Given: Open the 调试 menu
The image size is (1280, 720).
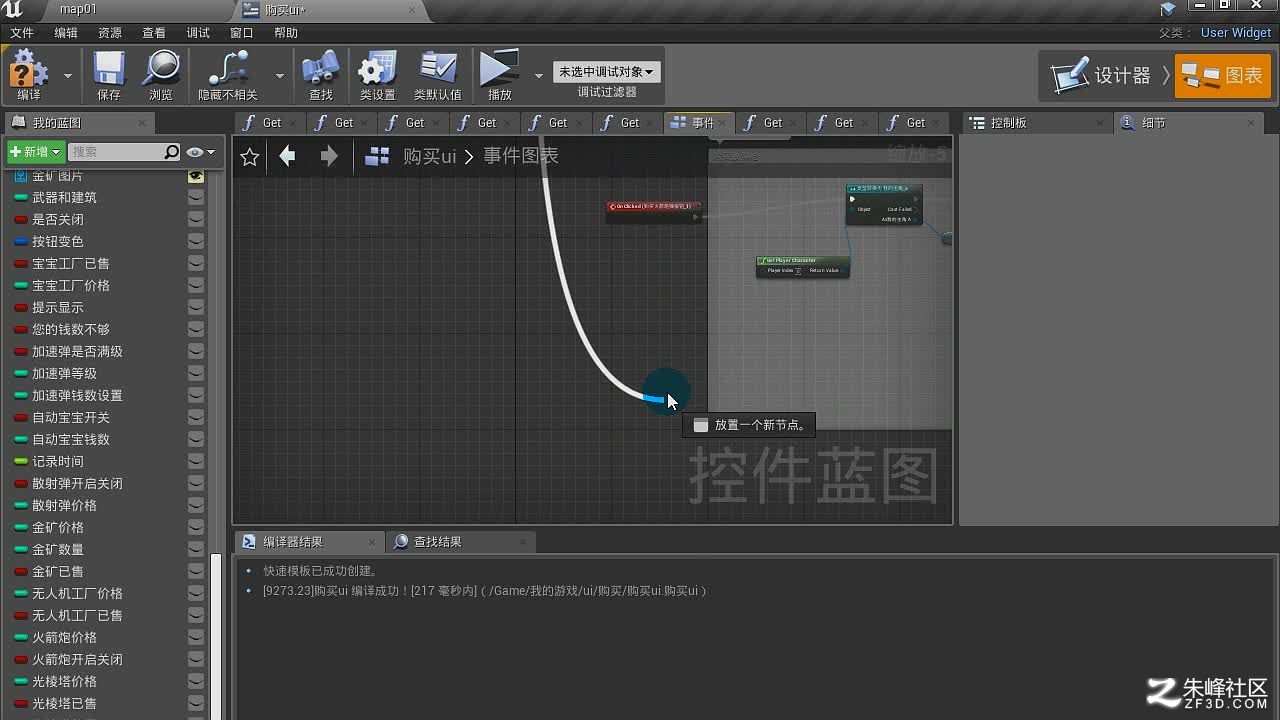Looking at the screenshot, I should [x=198, y=33].
